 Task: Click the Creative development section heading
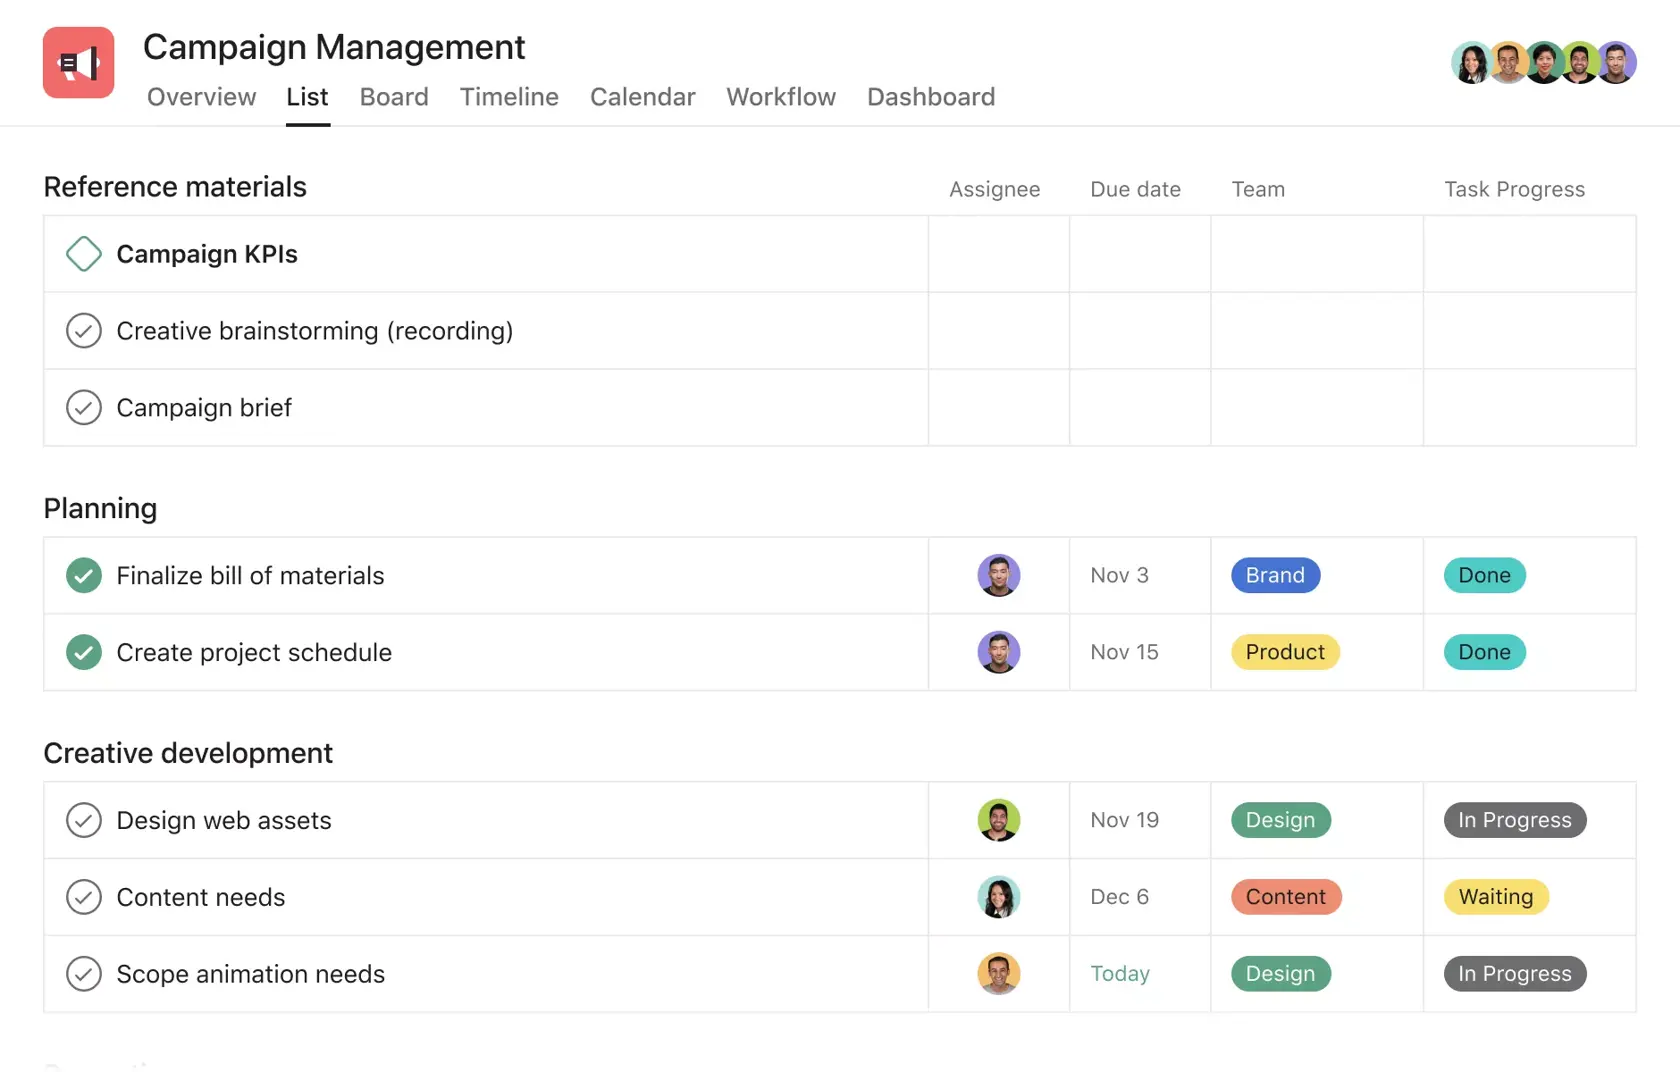(x=188, y=753)
